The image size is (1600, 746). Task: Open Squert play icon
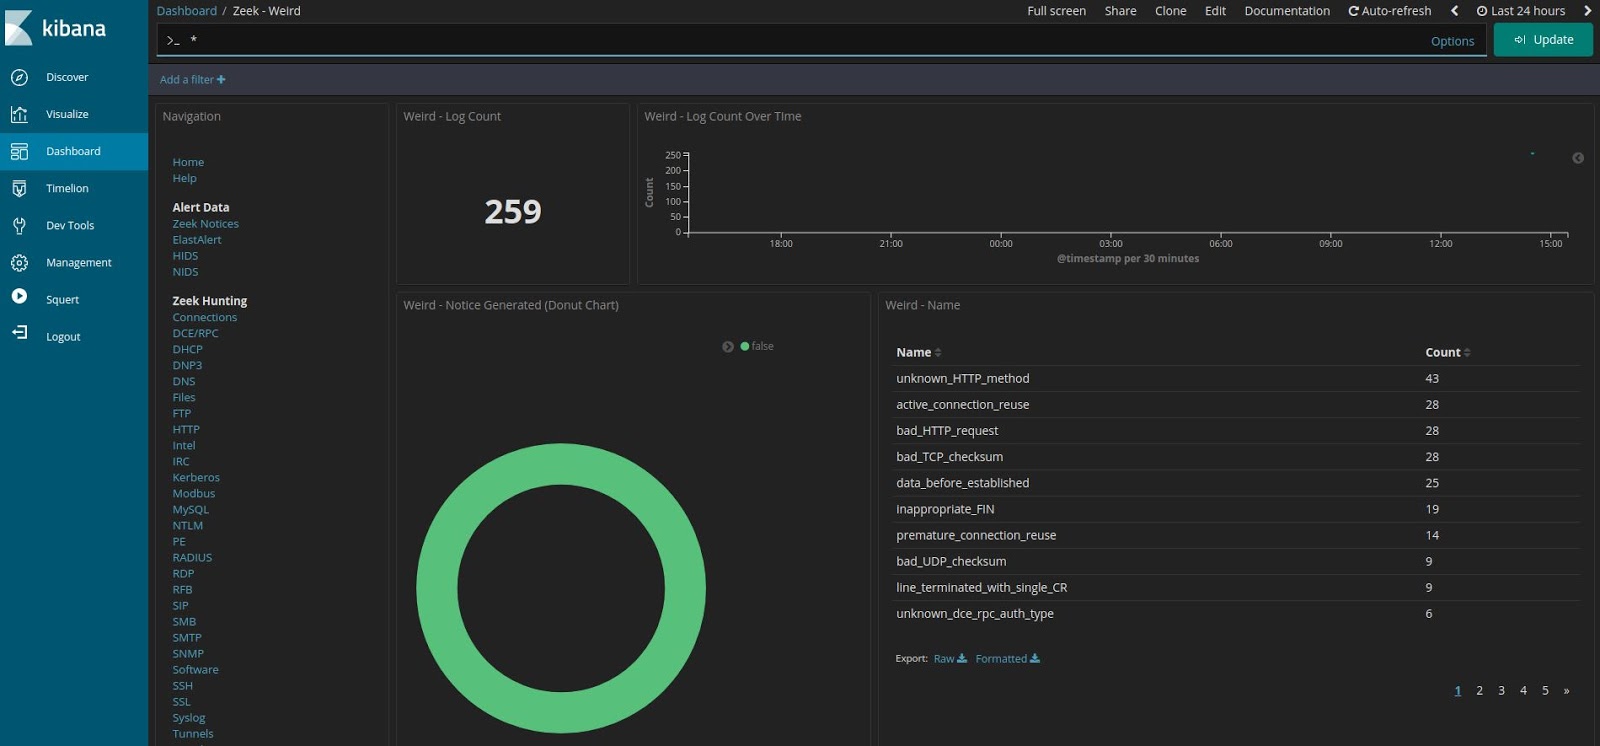click(x=19, y=296)
